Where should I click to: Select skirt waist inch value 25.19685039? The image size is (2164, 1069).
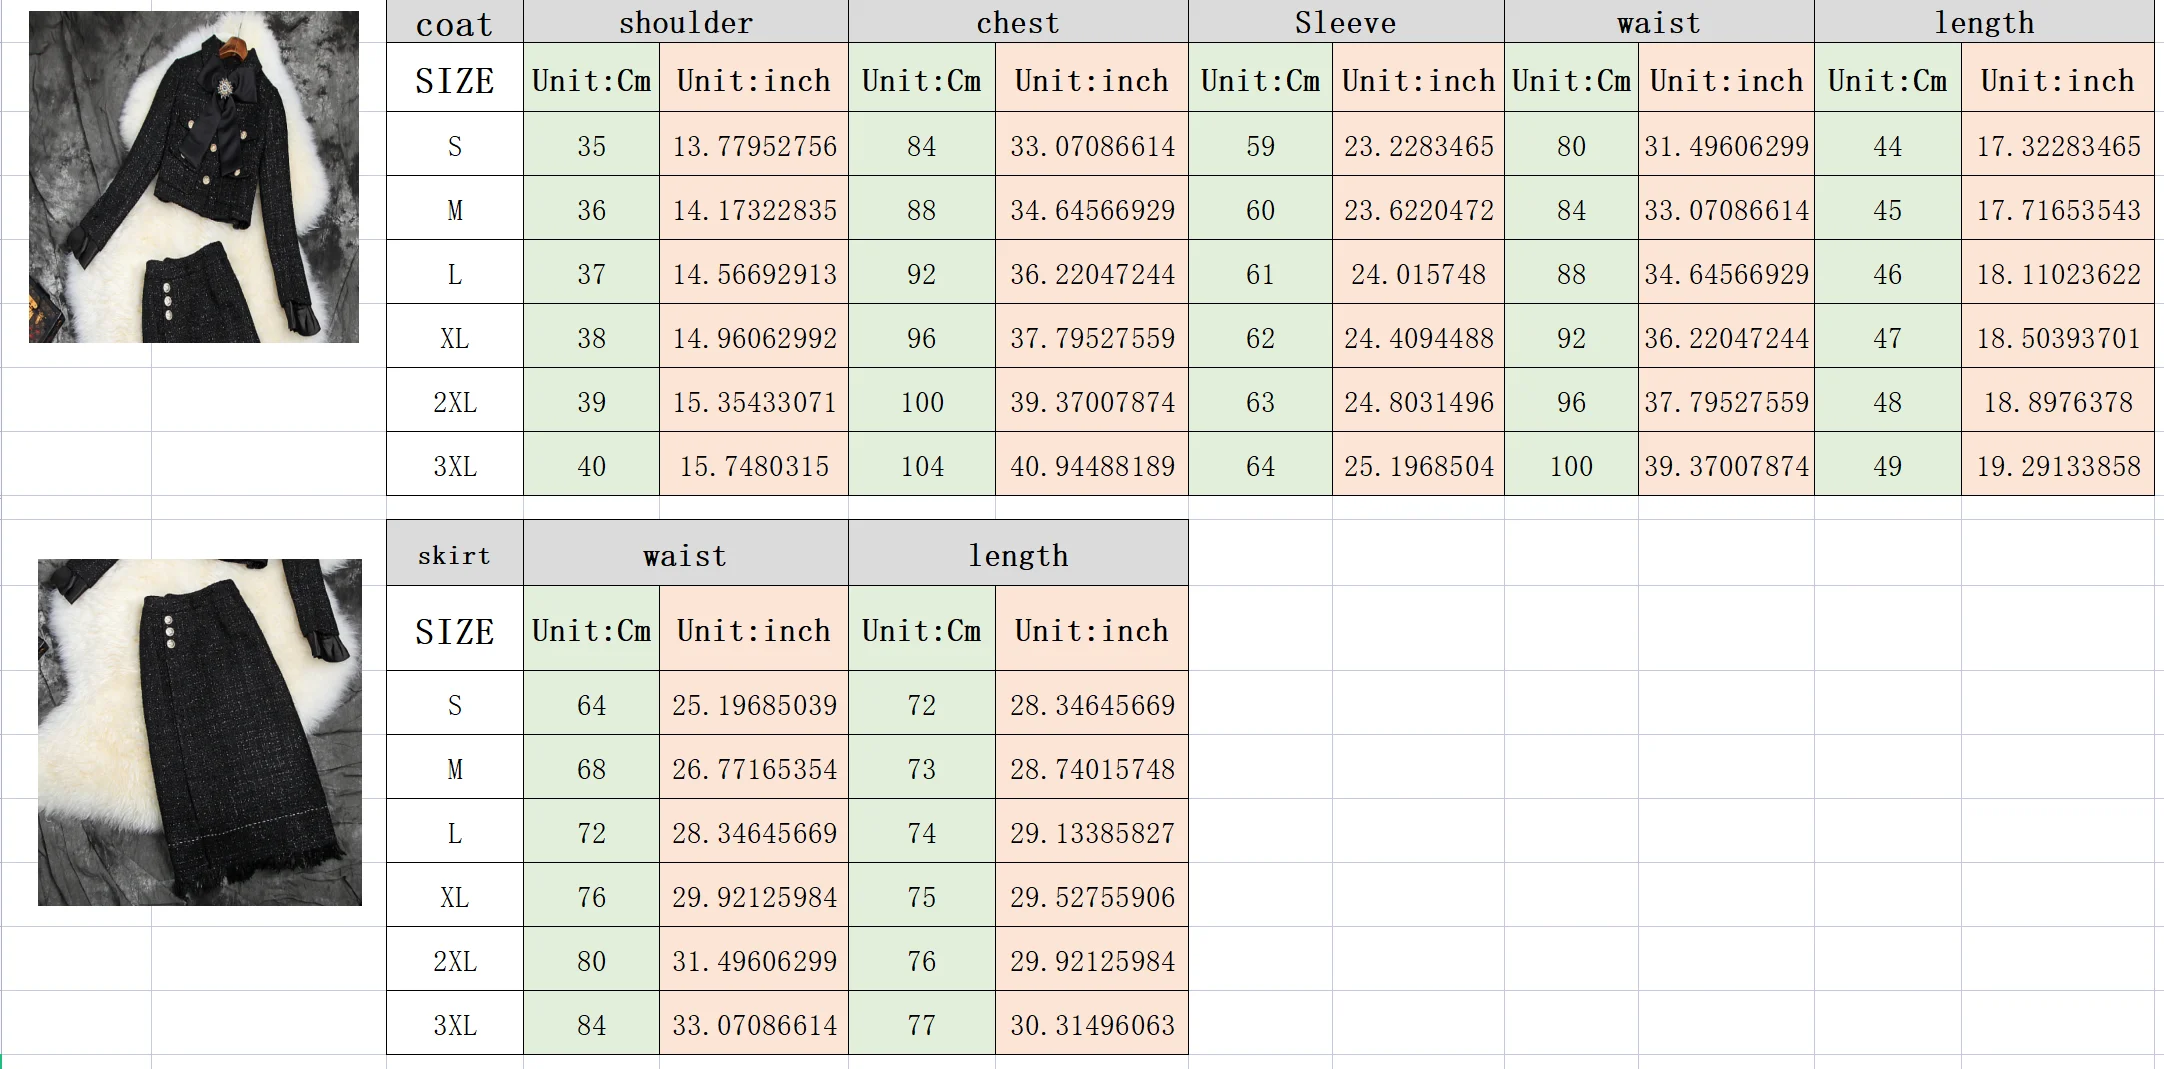[754, 704]
